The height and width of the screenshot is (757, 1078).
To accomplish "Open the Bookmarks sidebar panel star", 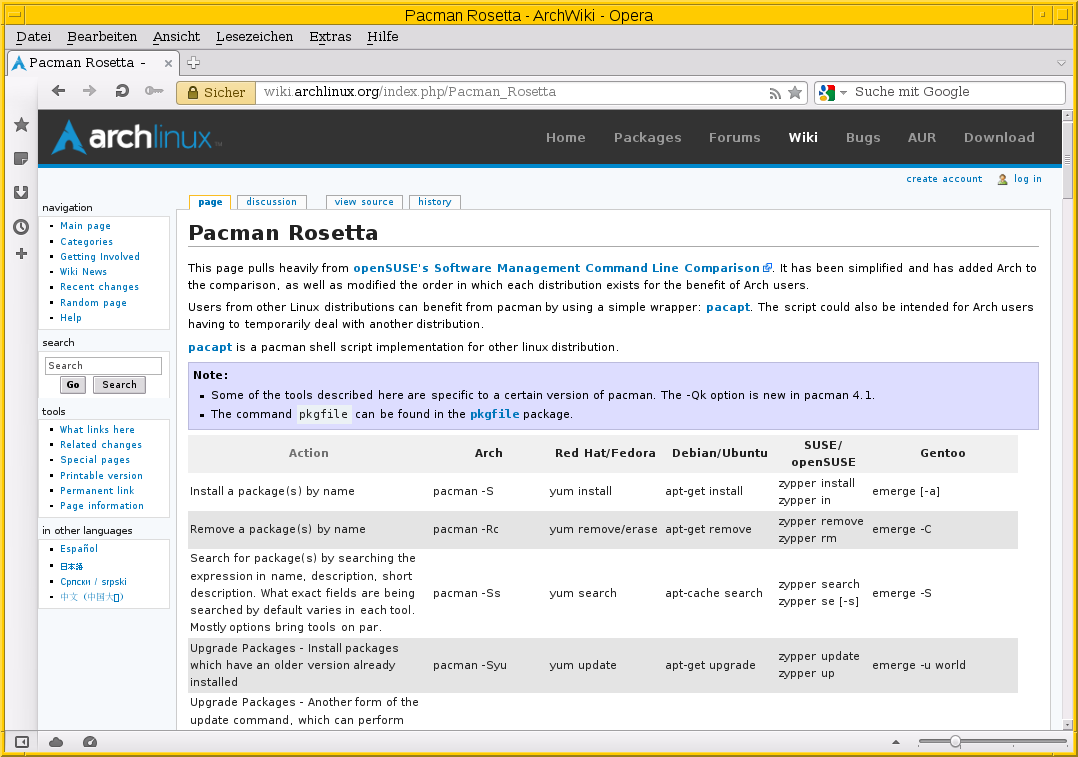I will click(21, 125).
